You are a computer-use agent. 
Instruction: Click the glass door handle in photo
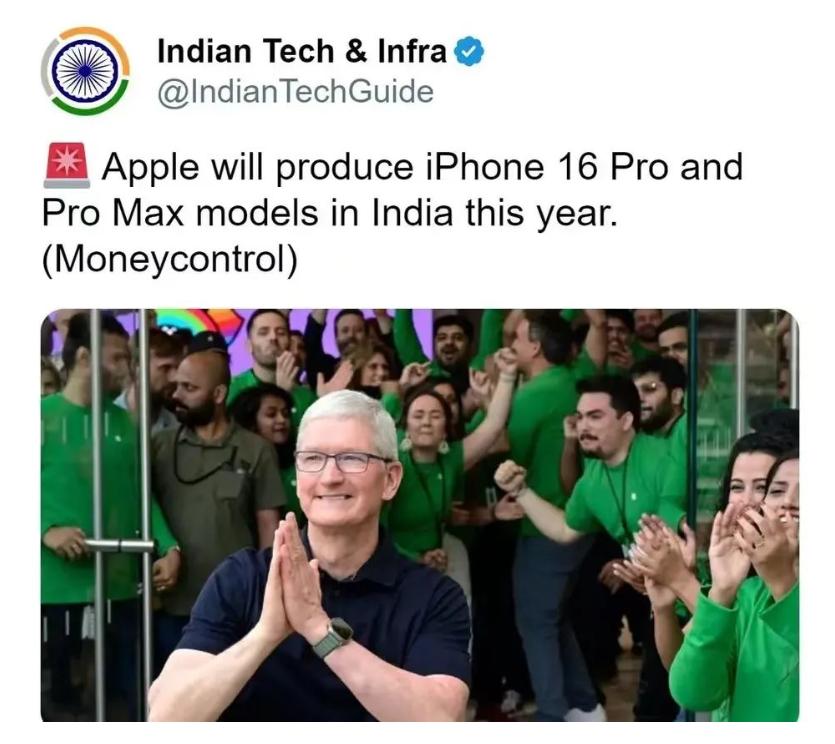pyautogui.click(x=118, y=545)
